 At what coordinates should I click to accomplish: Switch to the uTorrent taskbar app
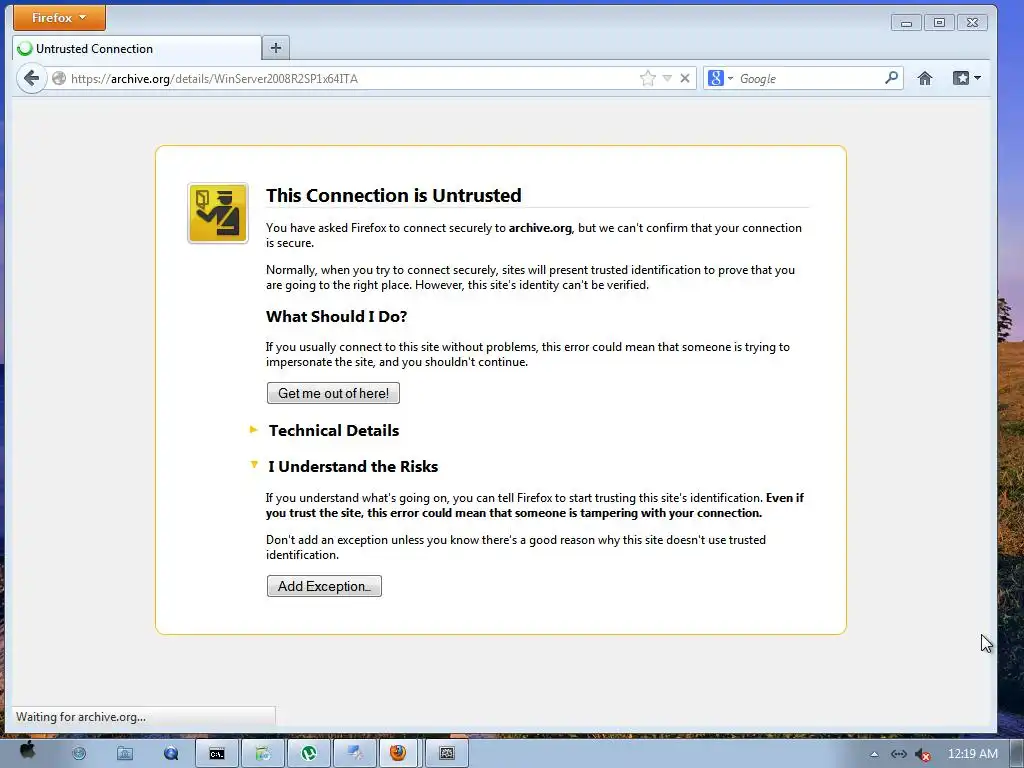[x=309, y=754]
